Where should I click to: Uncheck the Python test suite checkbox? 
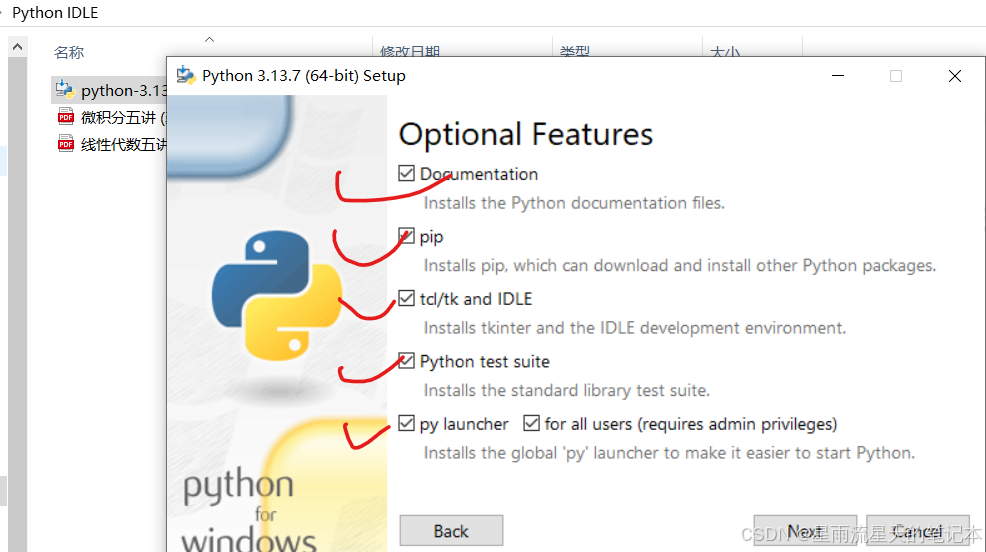click(406, 361)
